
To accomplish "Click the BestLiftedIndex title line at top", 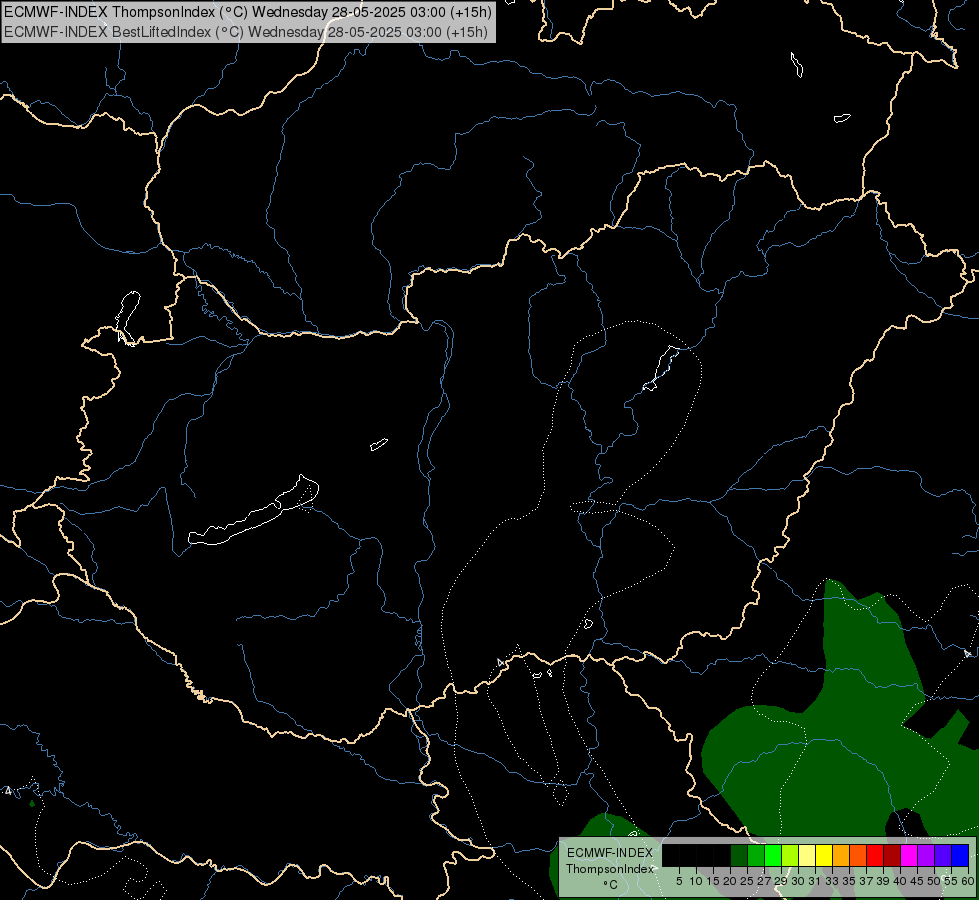I will pyautogui.click(x=245, y=32).
